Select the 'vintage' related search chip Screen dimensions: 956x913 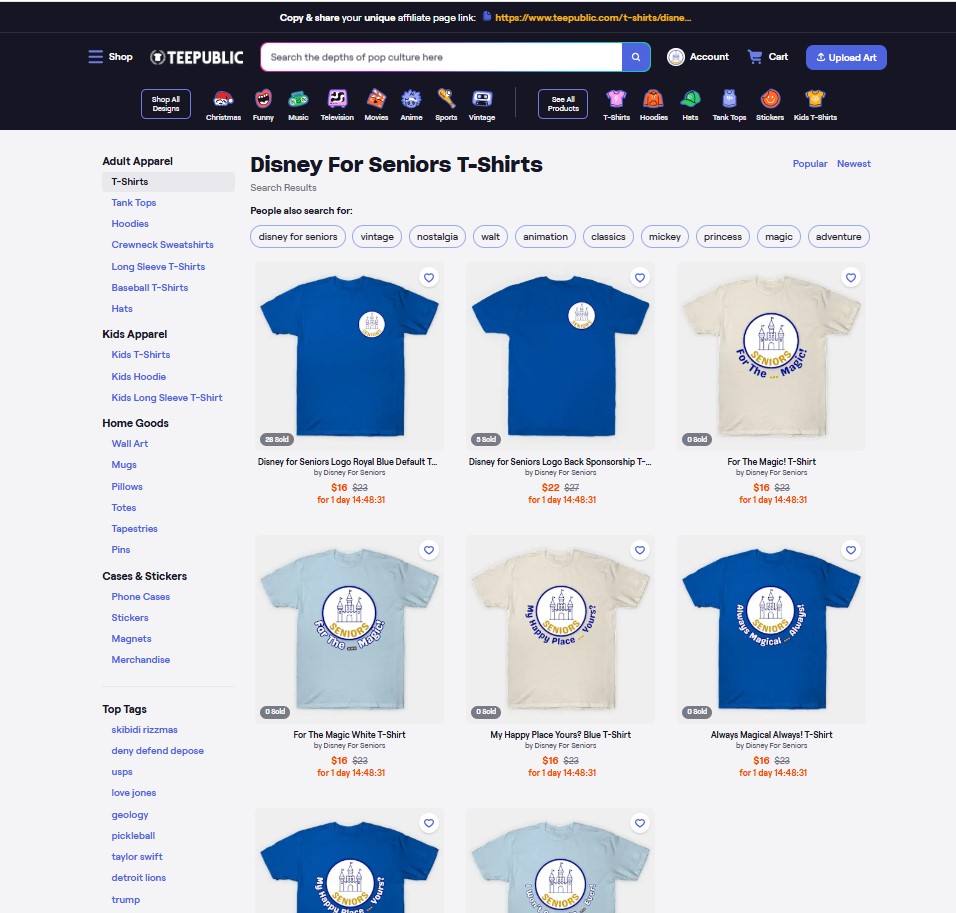pyautogui.click(x=377, y=237)
